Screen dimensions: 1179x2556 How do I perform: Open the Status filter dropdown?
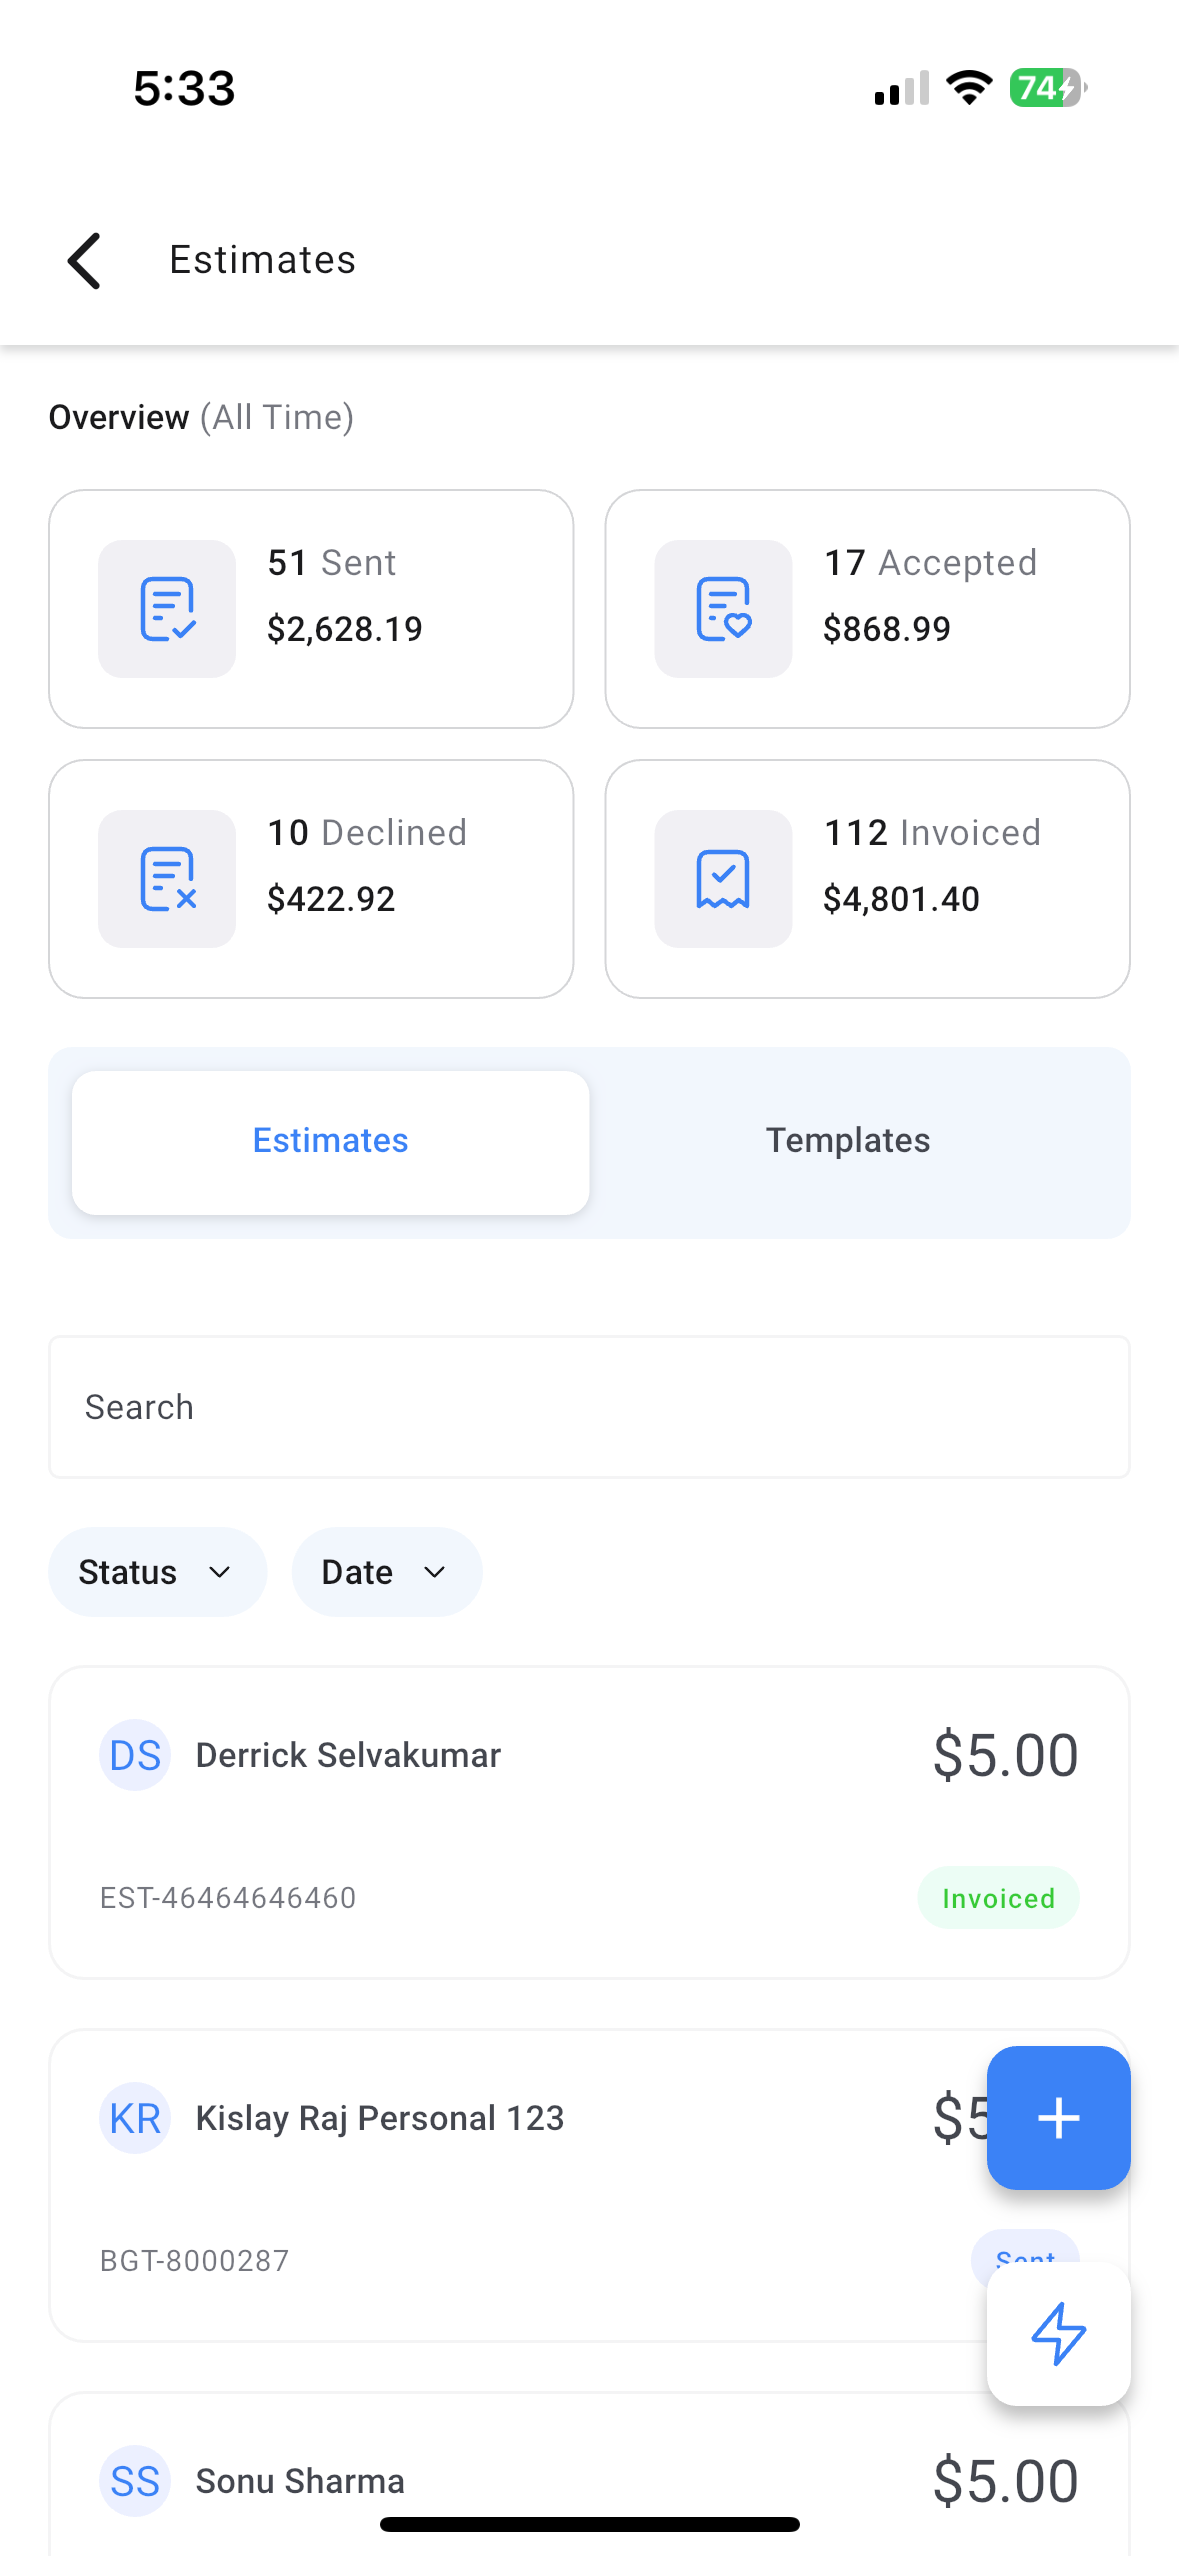(157, 1572)
